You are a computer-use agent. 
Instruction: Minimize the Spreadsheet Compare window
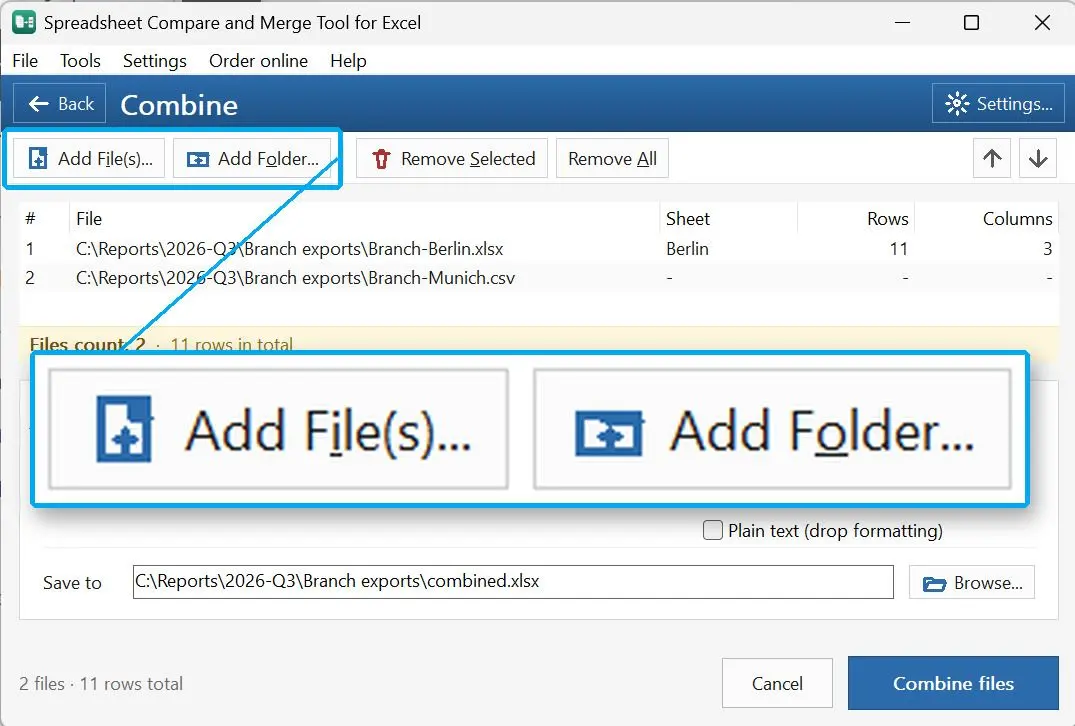click(902, 23)
